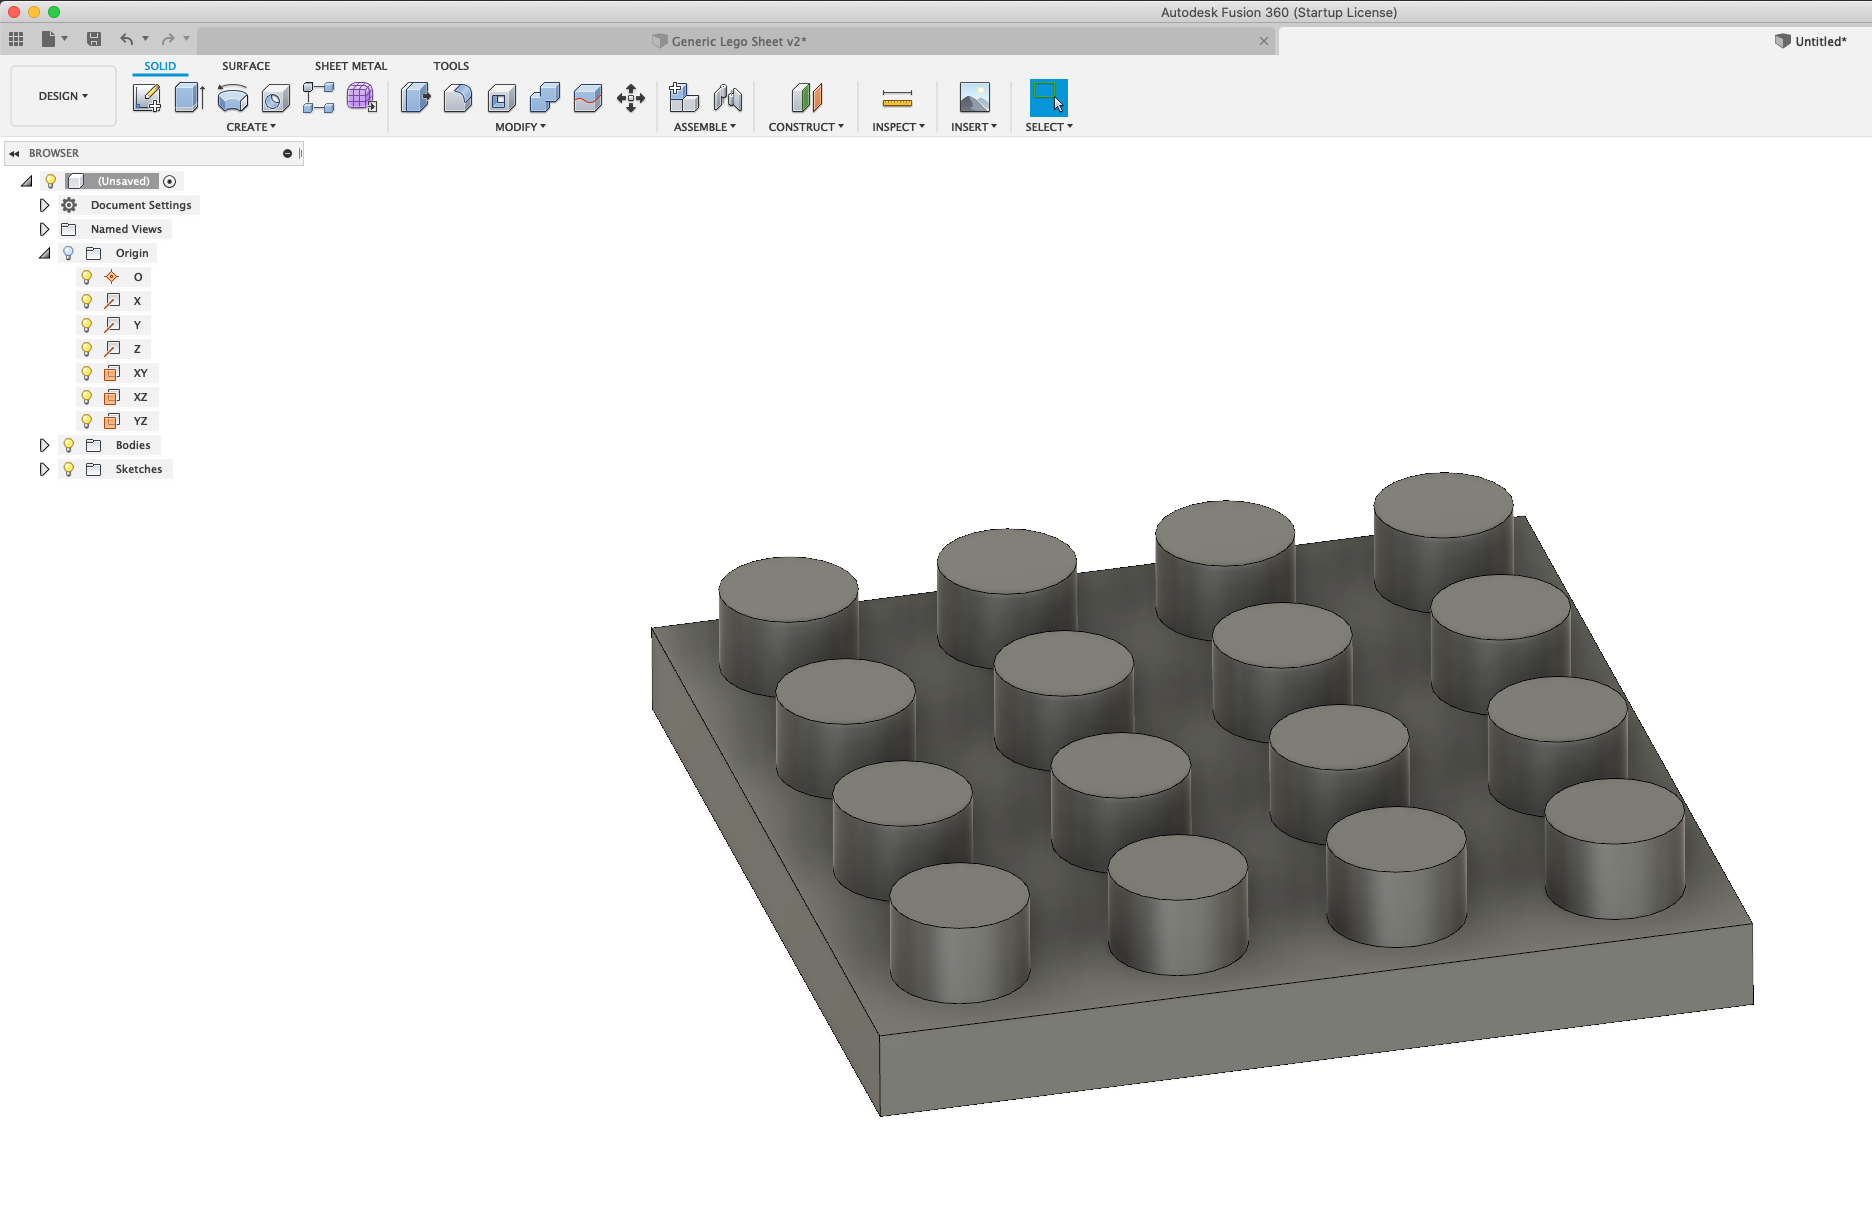The width and height of the screenshot is (1872, 1221).
Task: Toggle visibility of the Sketches folder
Action: pyautogui.click(x=68, y=469)
